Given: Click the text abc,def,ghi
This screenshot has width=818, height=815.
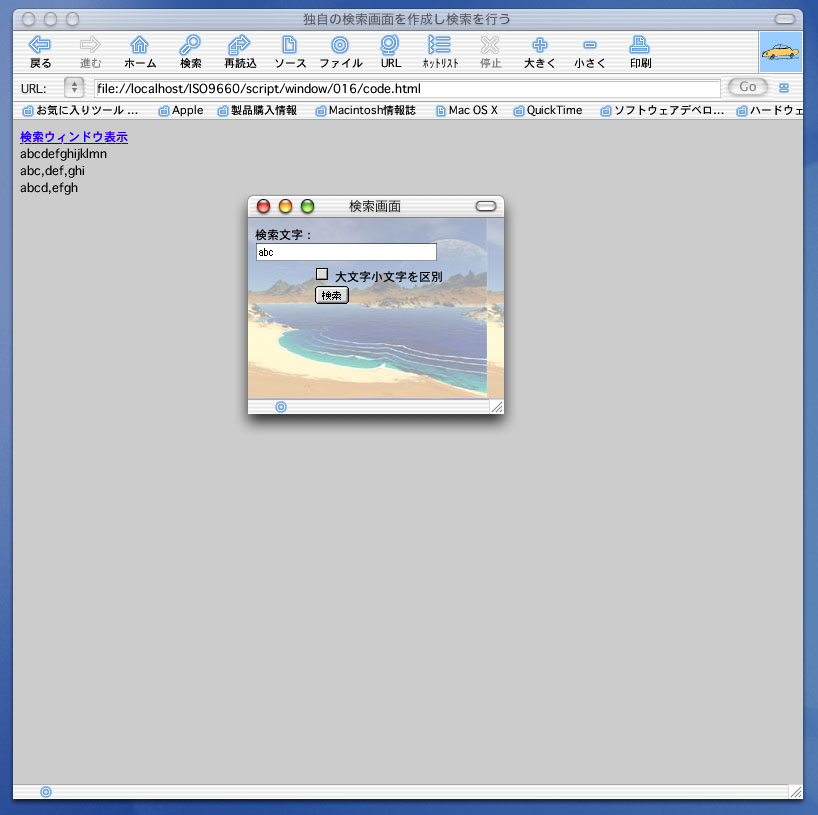Looking at the screenshot, I should point(52,171).
